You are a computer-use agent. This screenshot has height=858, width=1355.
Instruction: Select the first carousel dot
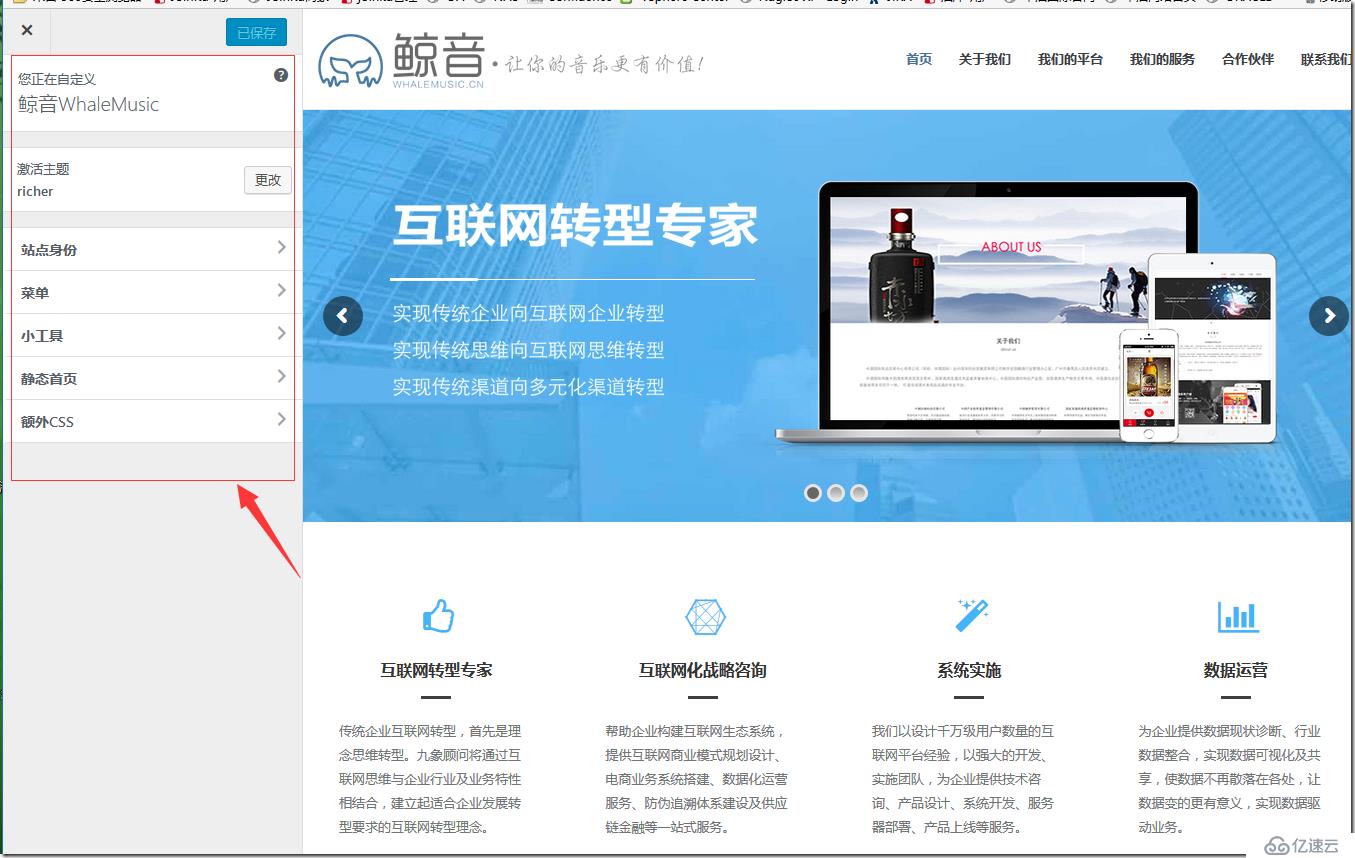coord(813,493)
